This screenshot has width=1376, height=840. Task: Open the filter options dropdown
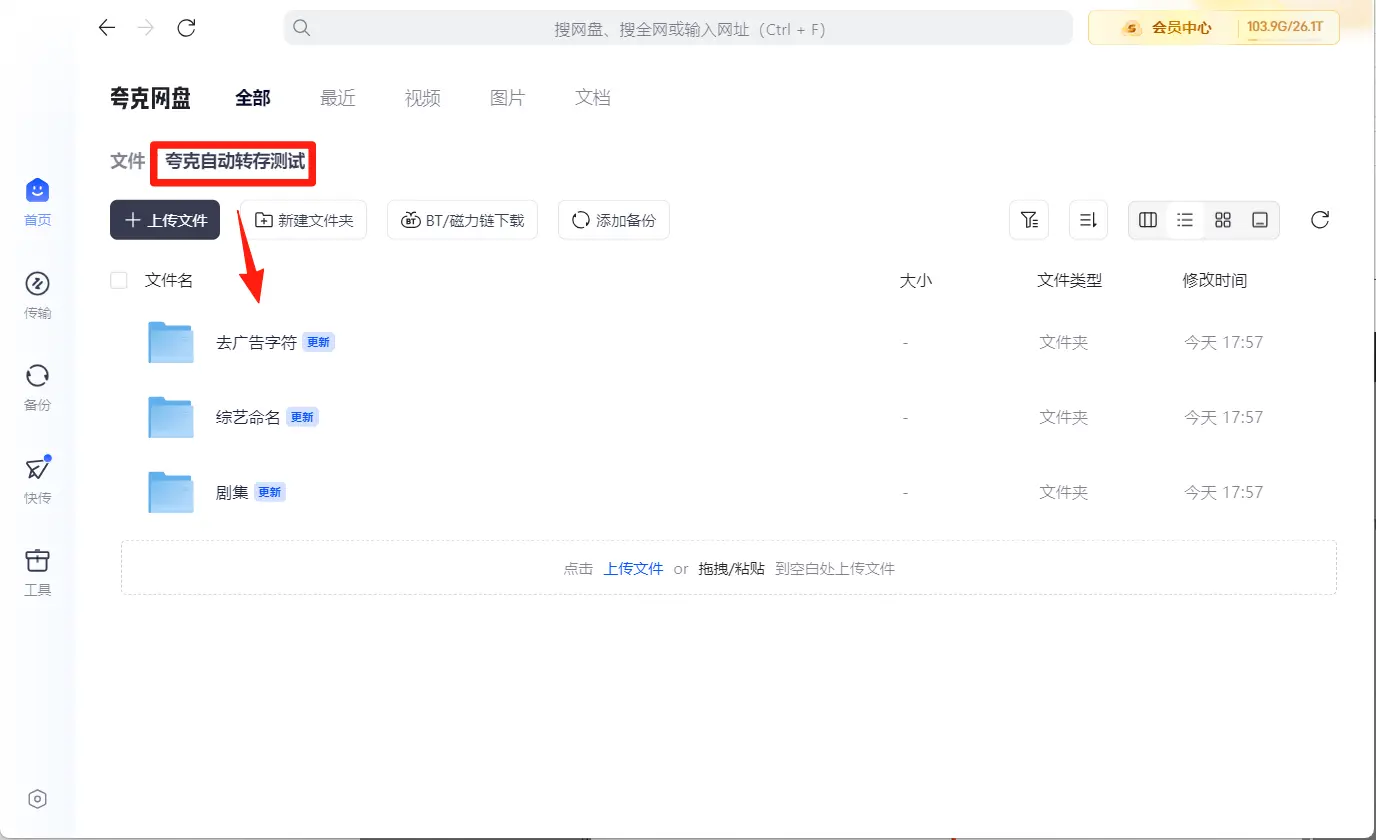(1029, 220)
